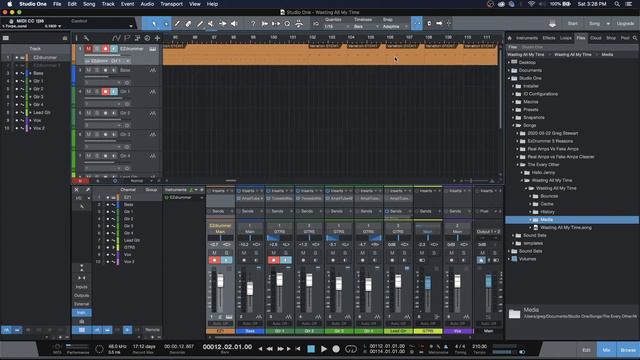Toggle the Browse view button
The image size is (640, 360).
628,350
